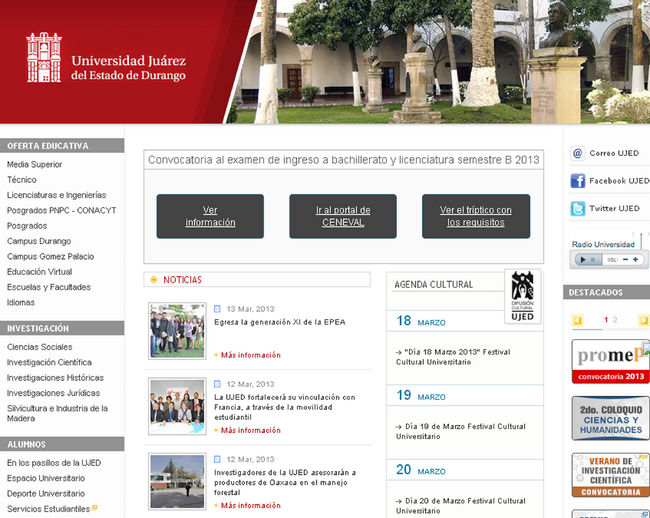Open the promep convocatoria 2013 banner

coord(610,361)
